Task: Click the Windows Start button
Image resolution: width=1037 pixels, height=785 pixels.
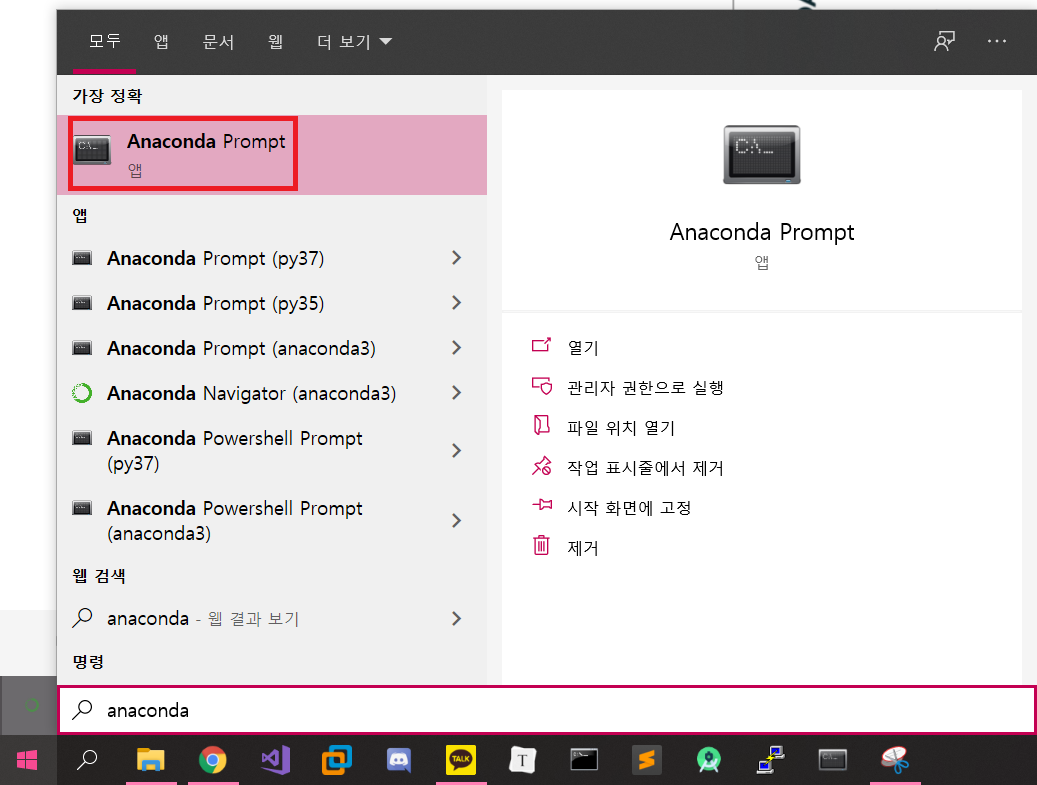Action: click(x=27, y=760)
